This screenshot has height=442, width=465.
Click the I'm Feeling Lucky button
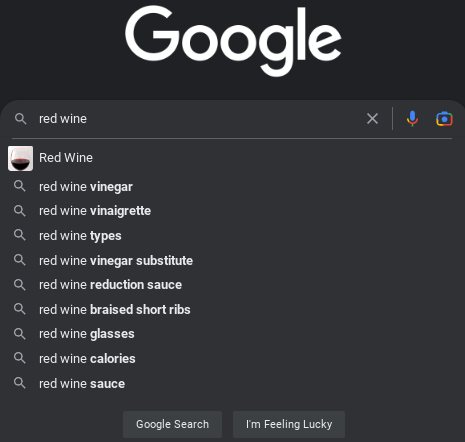289,424
